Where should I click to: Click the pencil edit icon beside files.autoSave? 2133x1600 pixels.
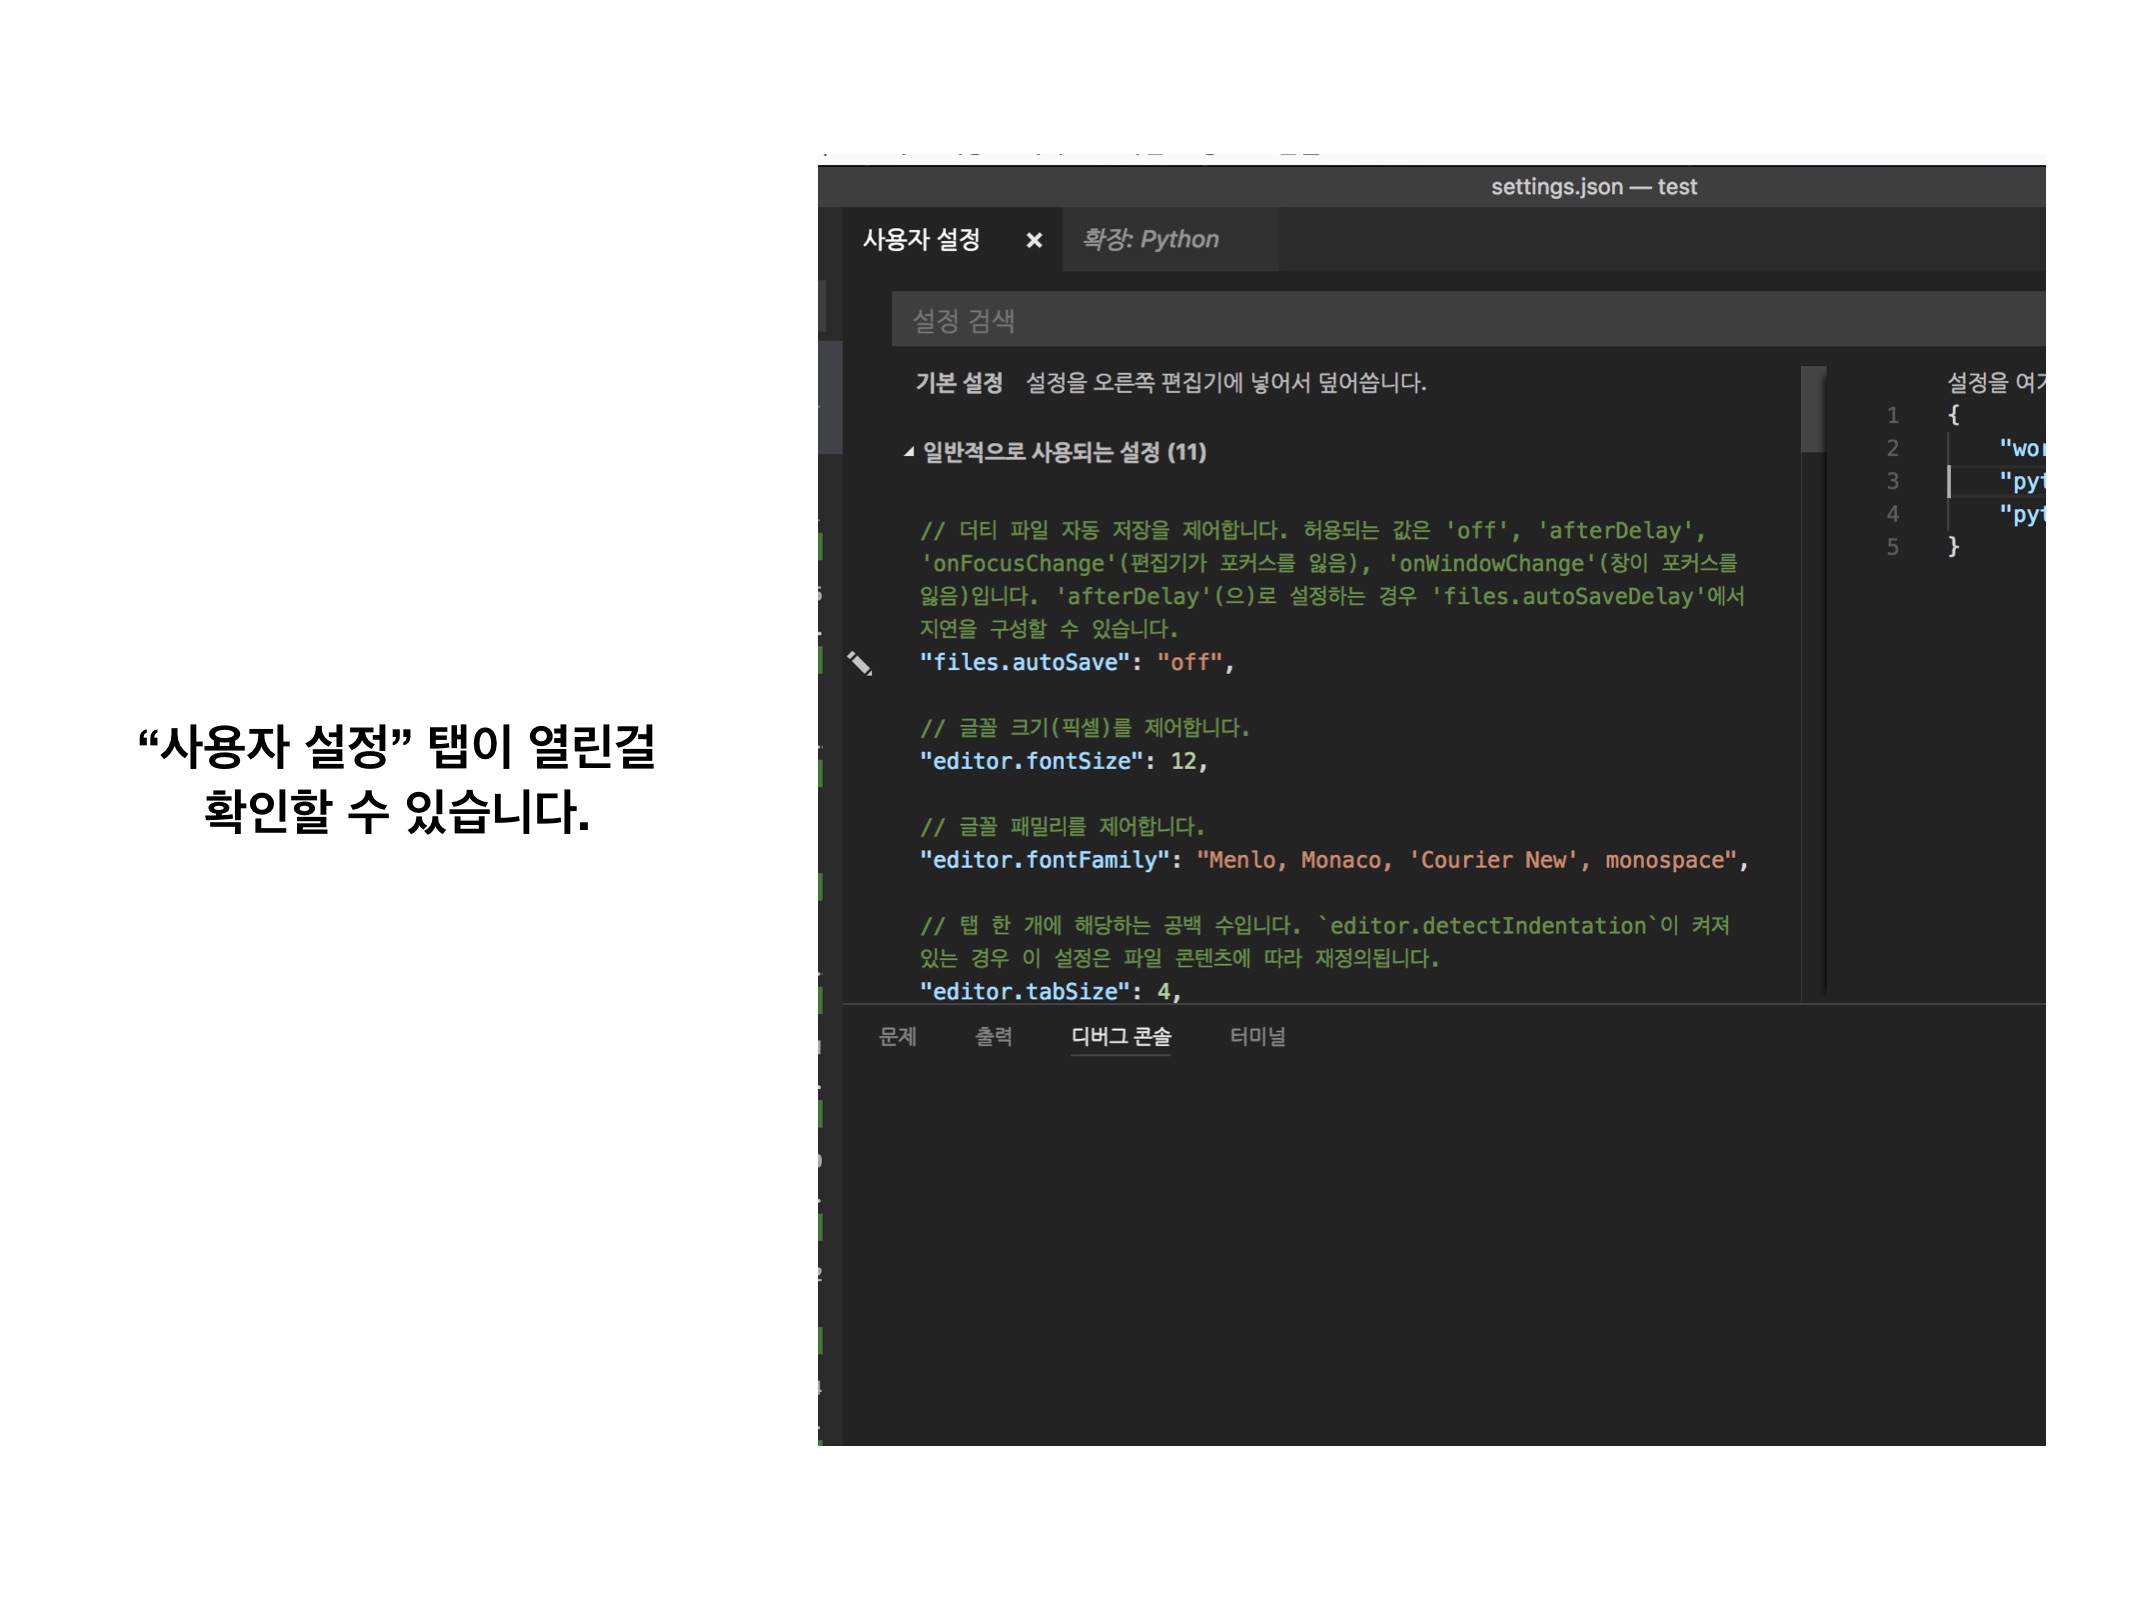point(859,663)
